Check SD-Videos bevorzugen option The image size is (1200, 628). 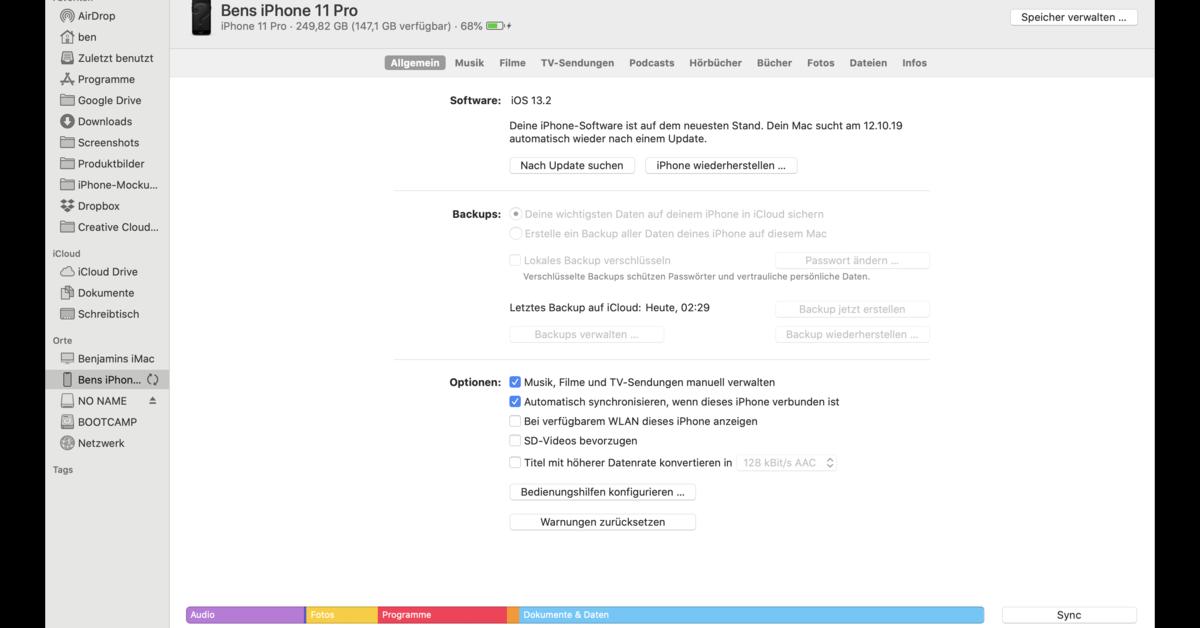coord(515,441)
